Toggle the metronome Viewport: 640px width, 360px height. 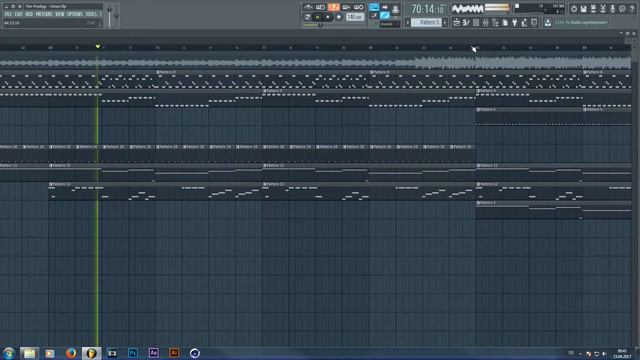tap(308, 7)
